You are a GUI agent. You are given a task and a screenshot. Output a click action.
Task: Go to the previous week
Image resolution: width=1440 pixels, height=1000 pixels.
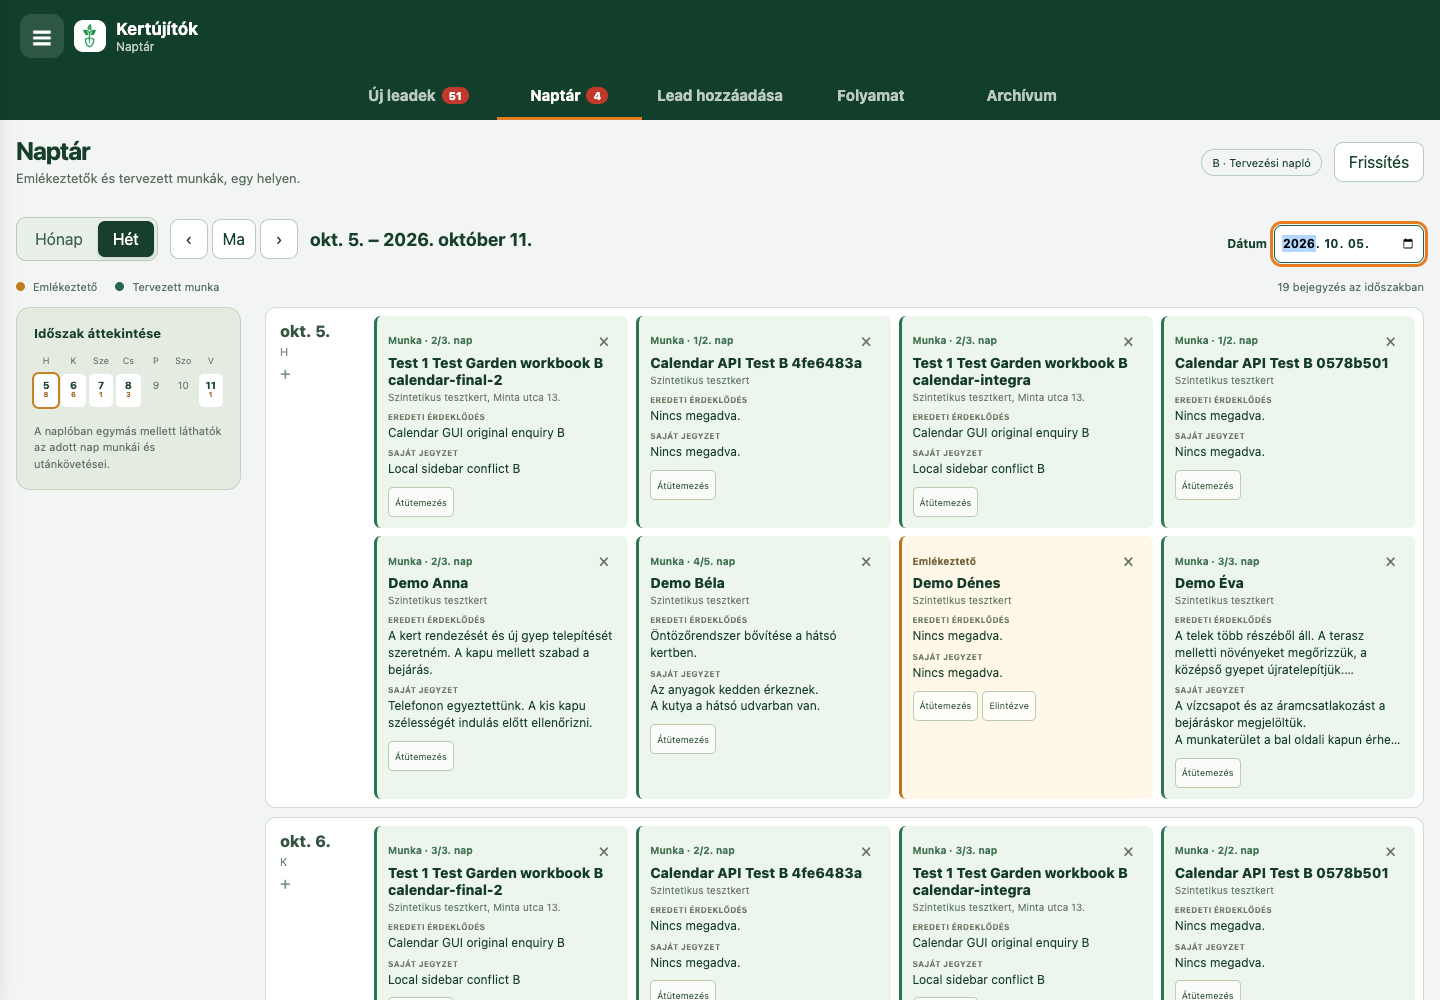(x=189, y=239)
